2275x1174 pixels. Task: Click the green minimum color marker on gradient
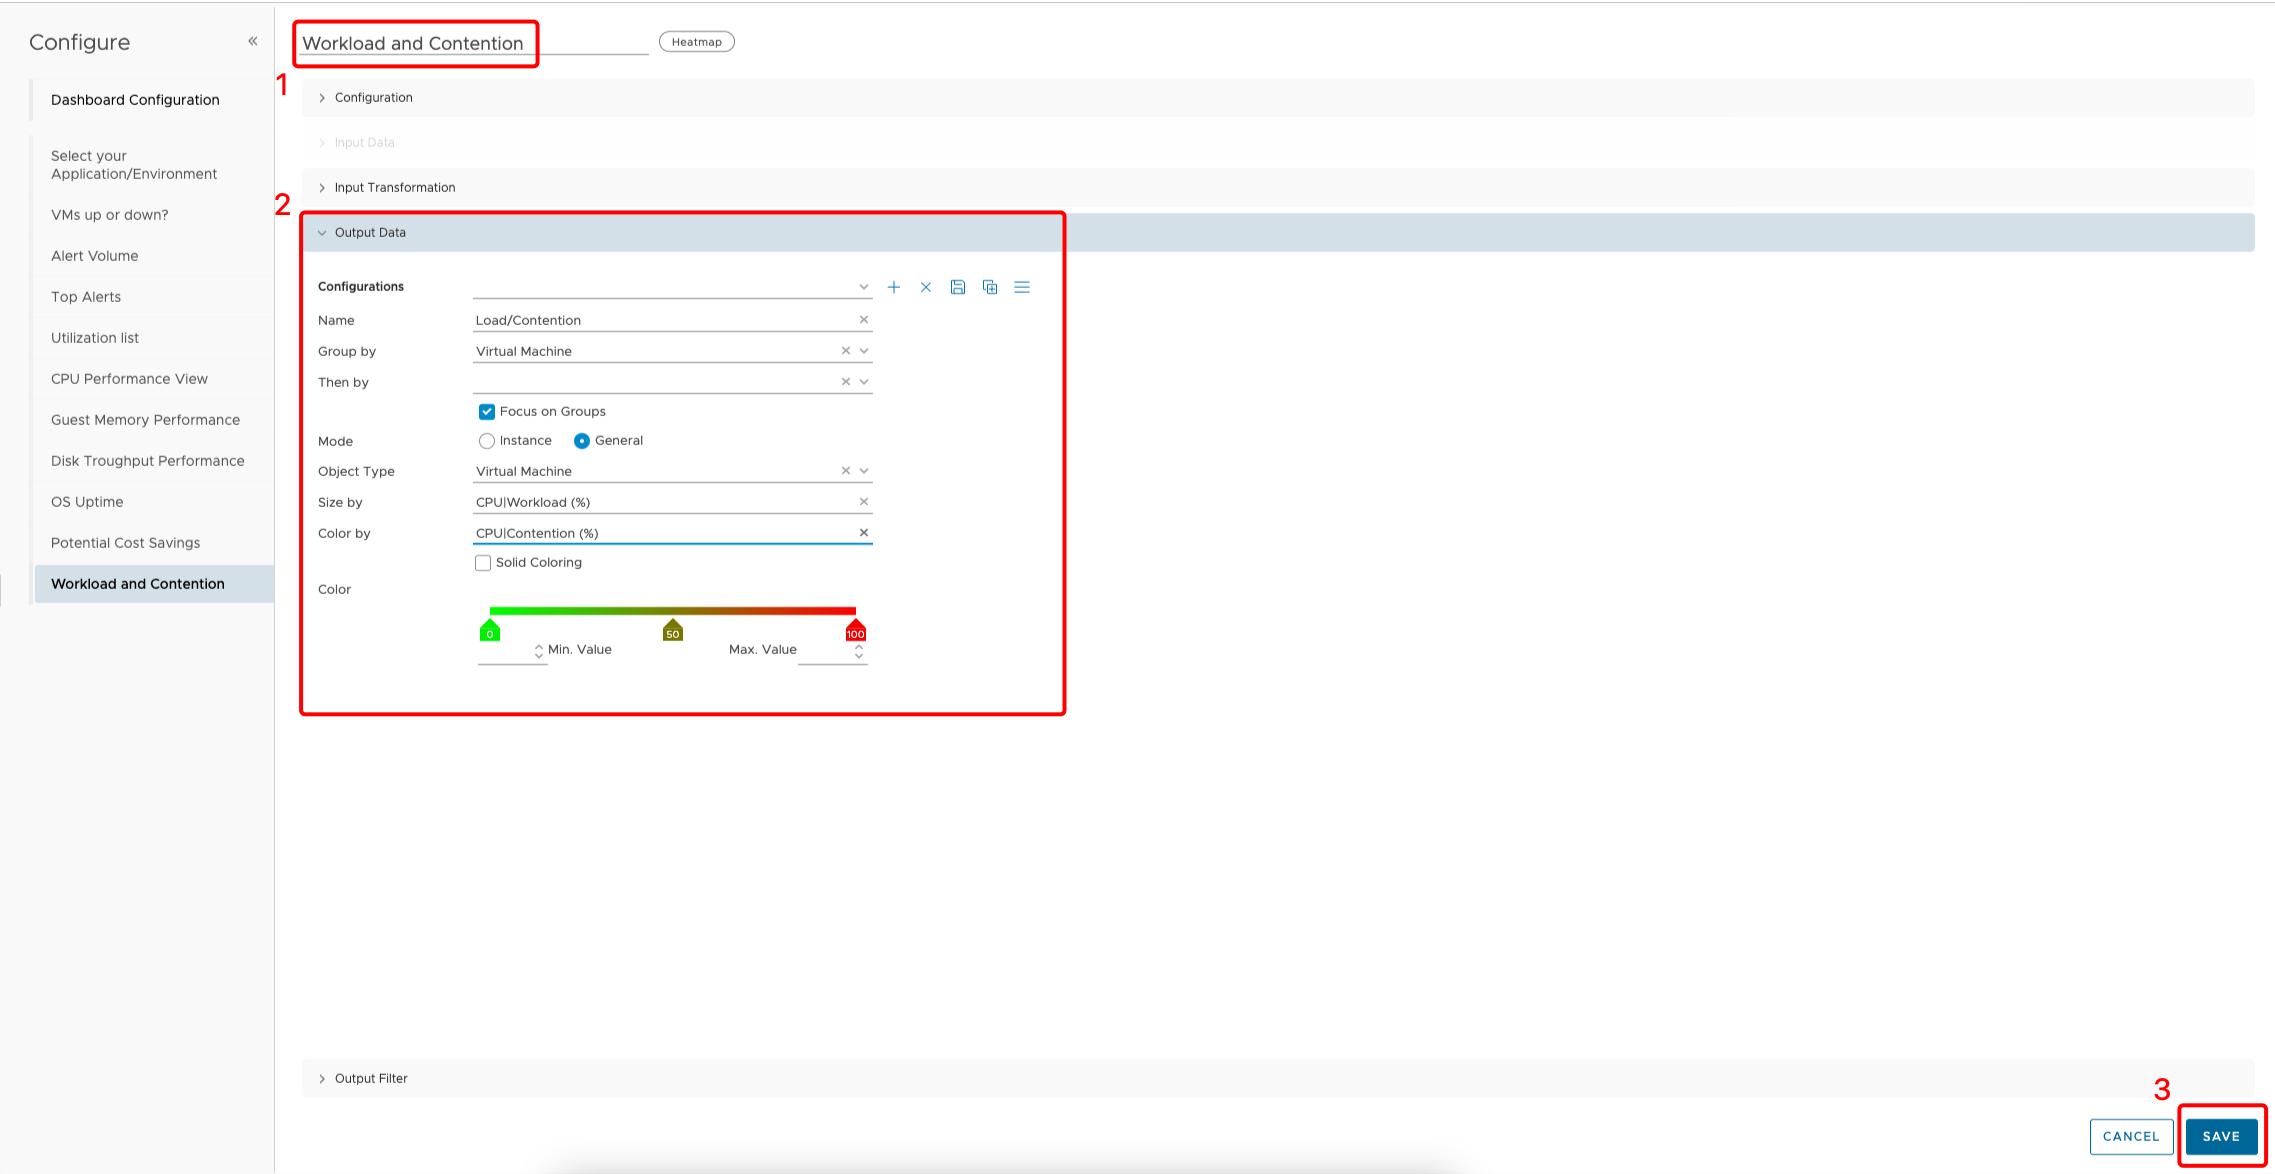click(489, 630)
